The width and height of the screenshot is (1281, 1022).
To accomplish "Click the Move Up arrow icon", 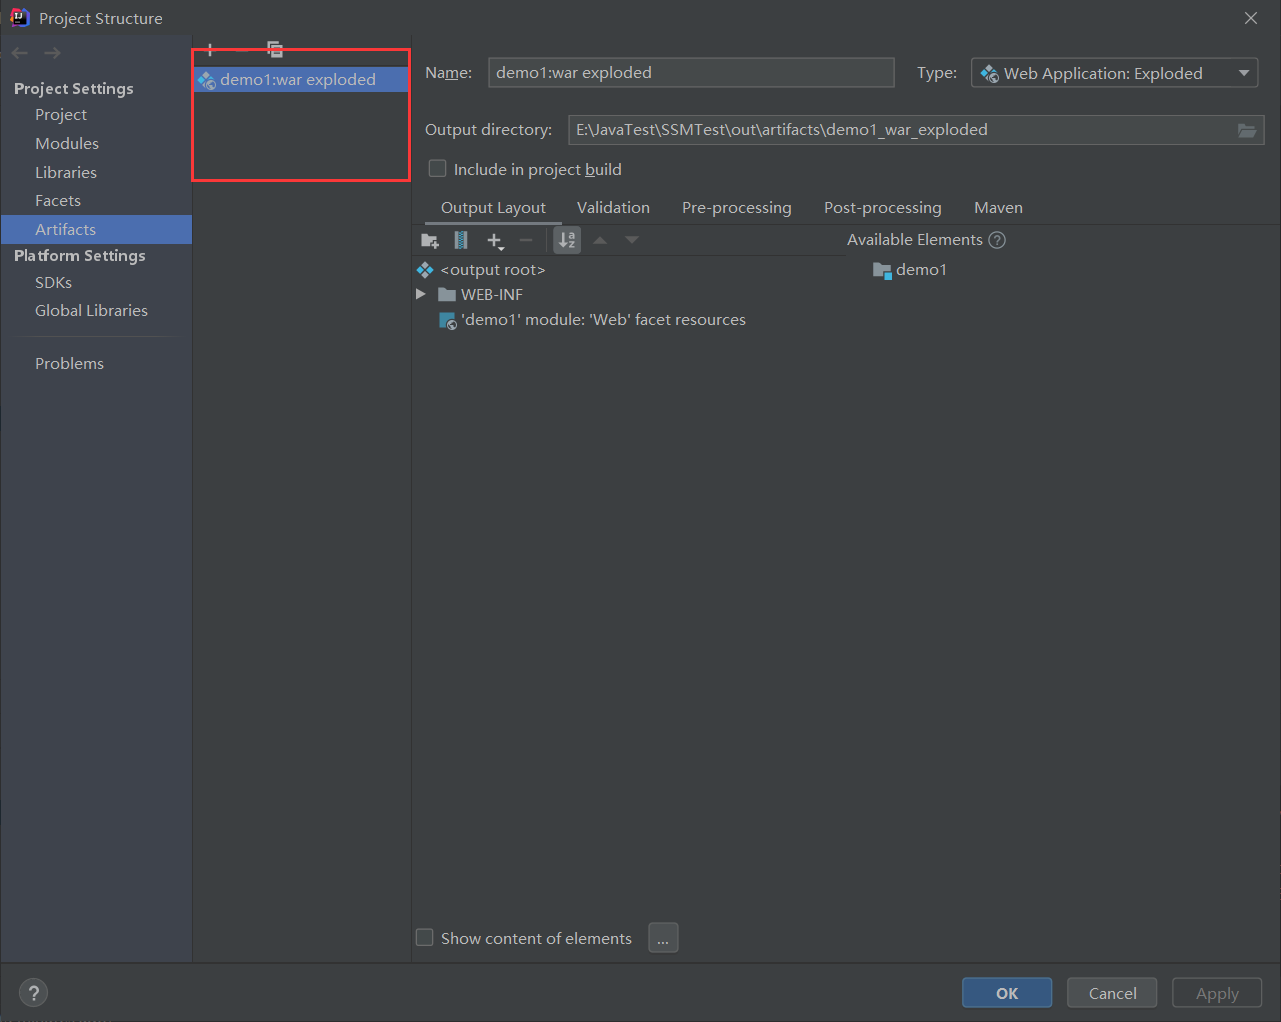I will pyautogui.click(x=600, y=240).
